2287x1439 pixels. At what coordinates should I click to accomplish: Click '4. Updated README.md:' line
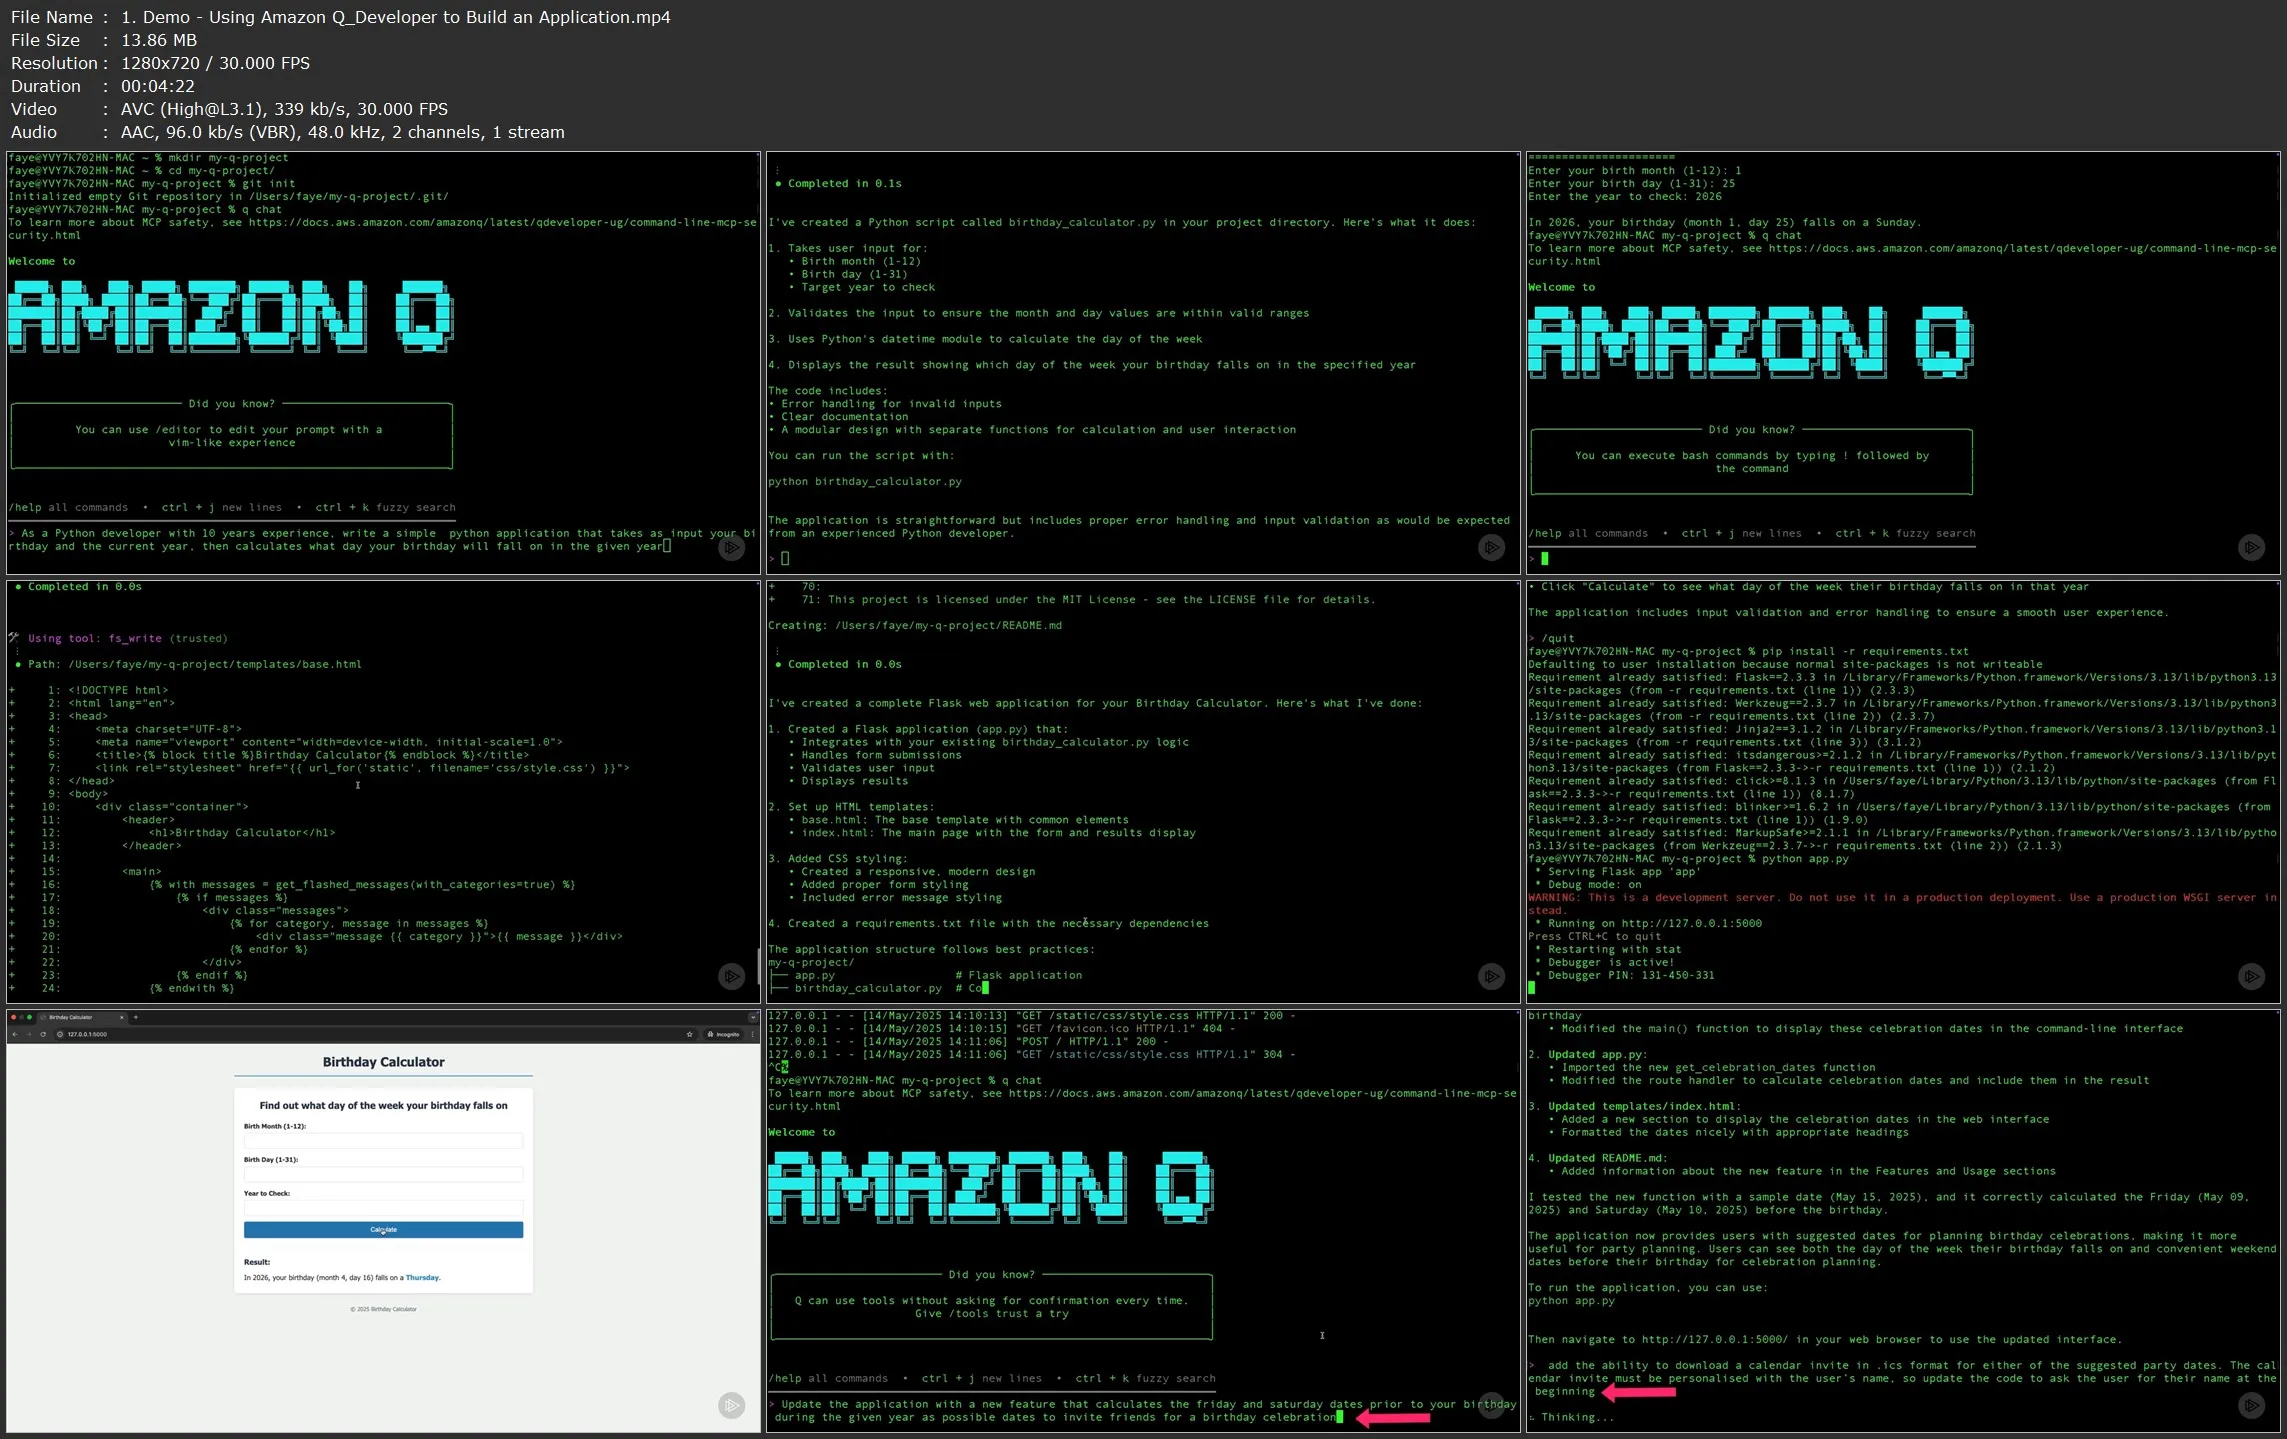pos(1597,1159)
